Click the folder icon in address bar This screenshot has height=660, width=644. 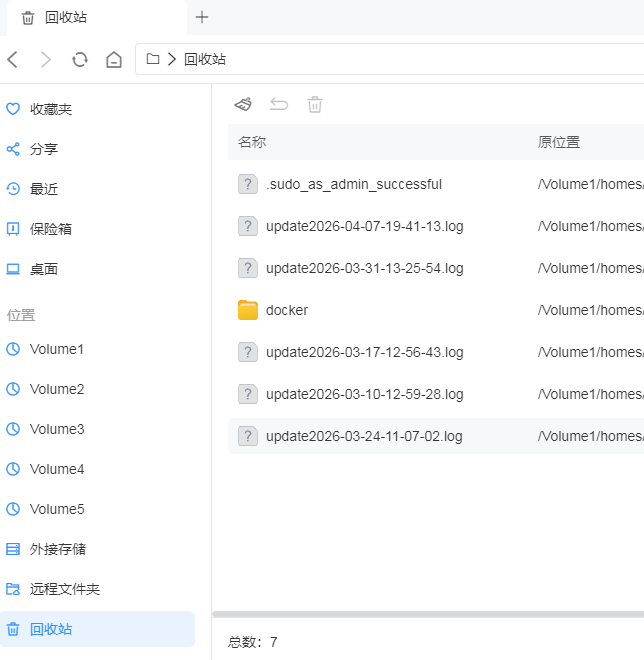click(153, 59)
